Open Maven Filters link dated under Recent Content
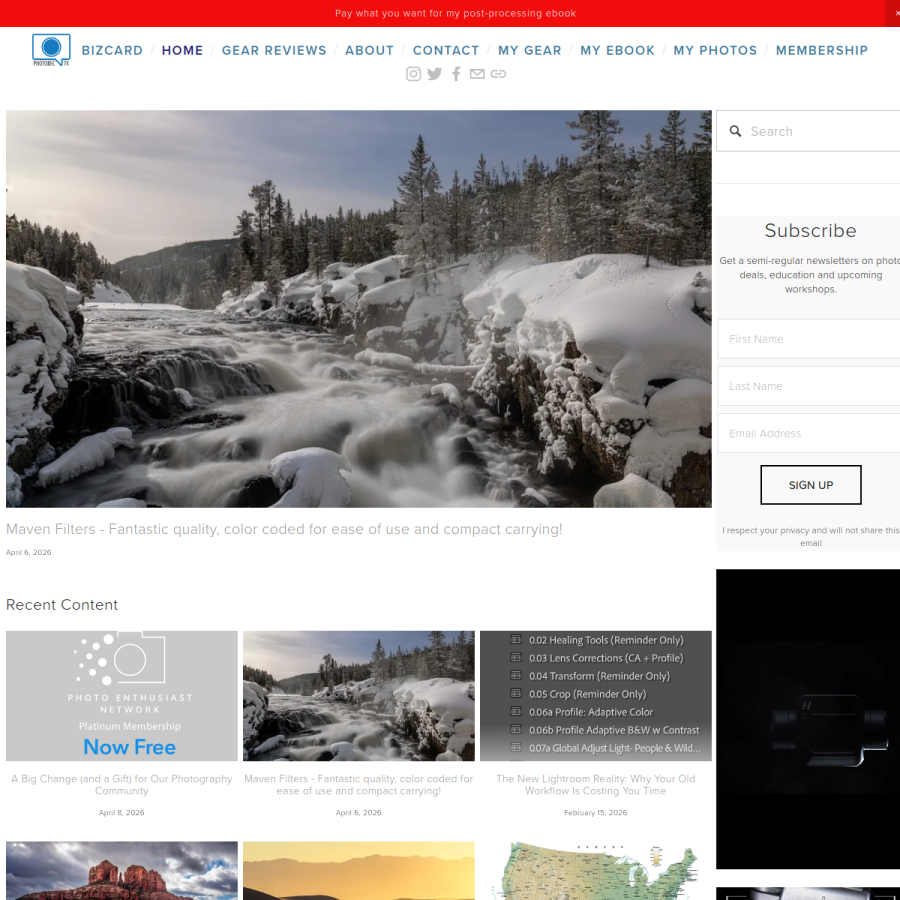Viewport: 900px width, 900px height. click(359, 785)
